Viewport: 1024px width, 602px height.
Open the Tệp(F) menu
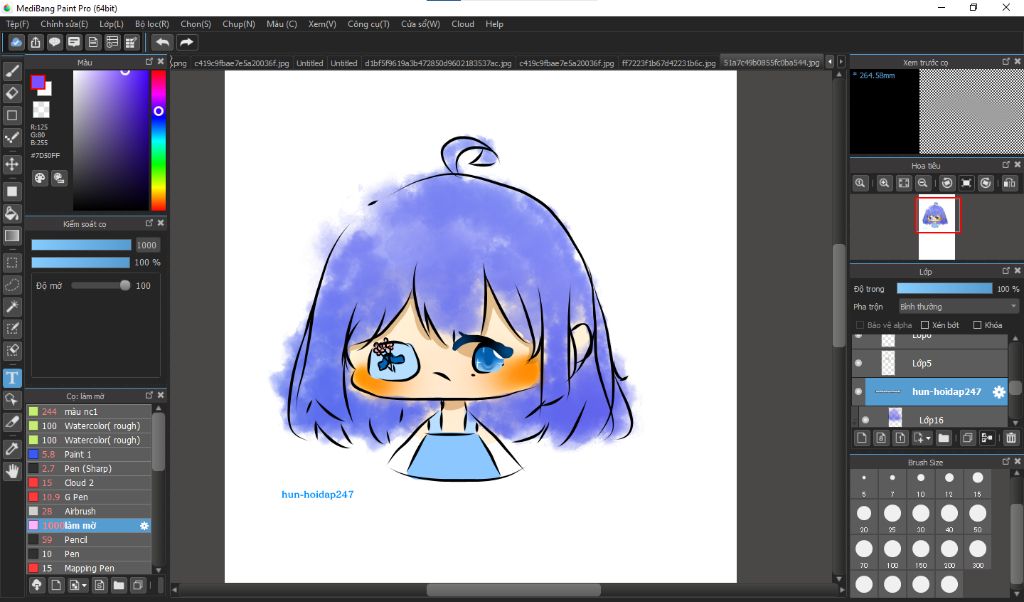[17, 24]
